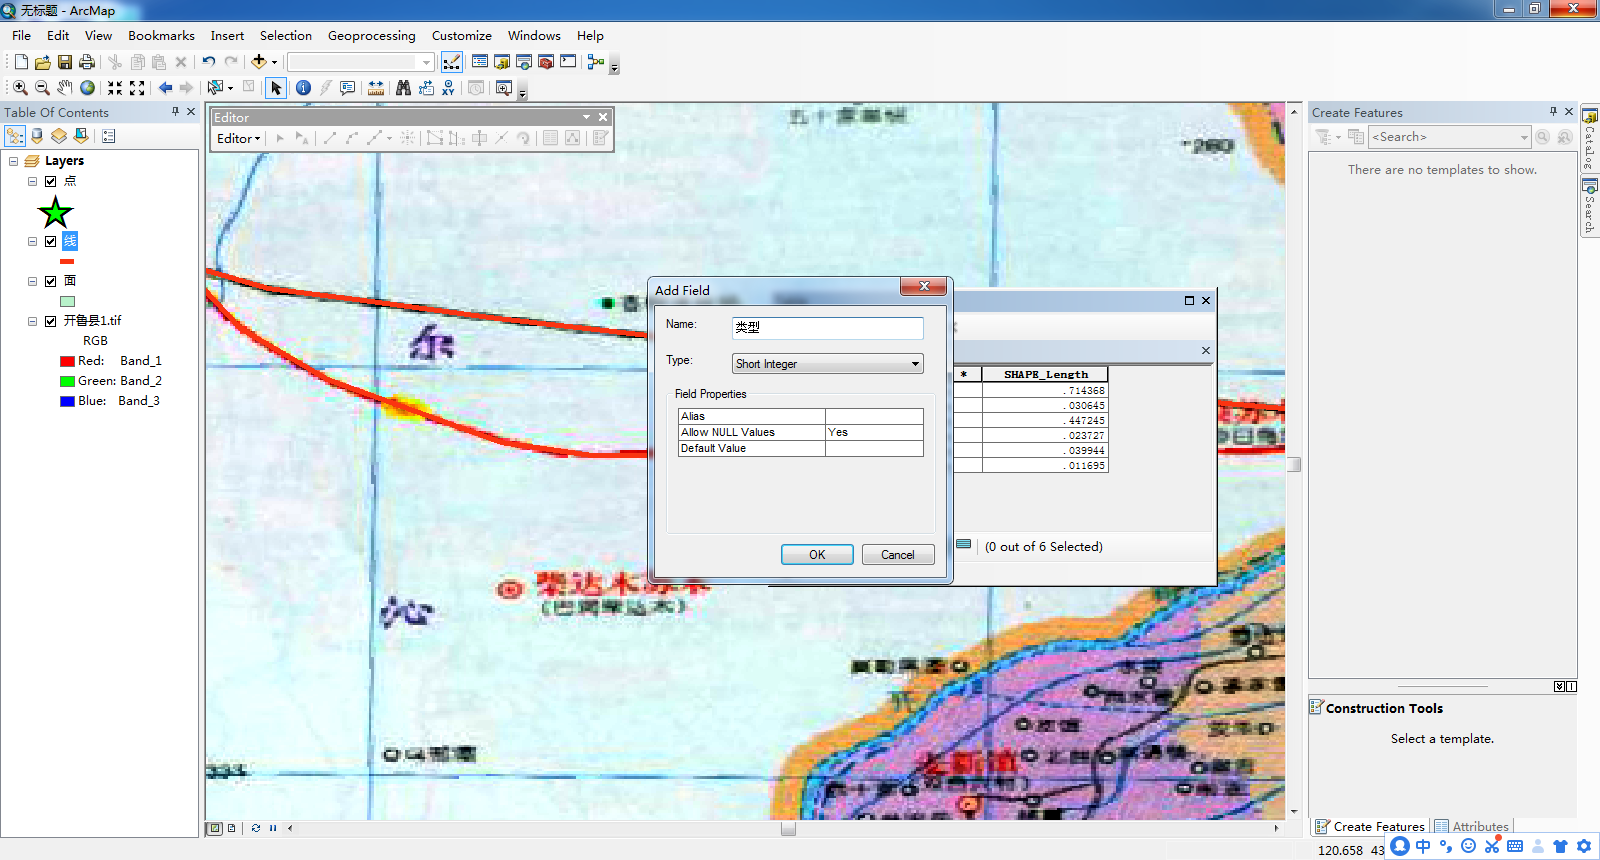Click the Fixed Zoom In icon

pos(115,88)
